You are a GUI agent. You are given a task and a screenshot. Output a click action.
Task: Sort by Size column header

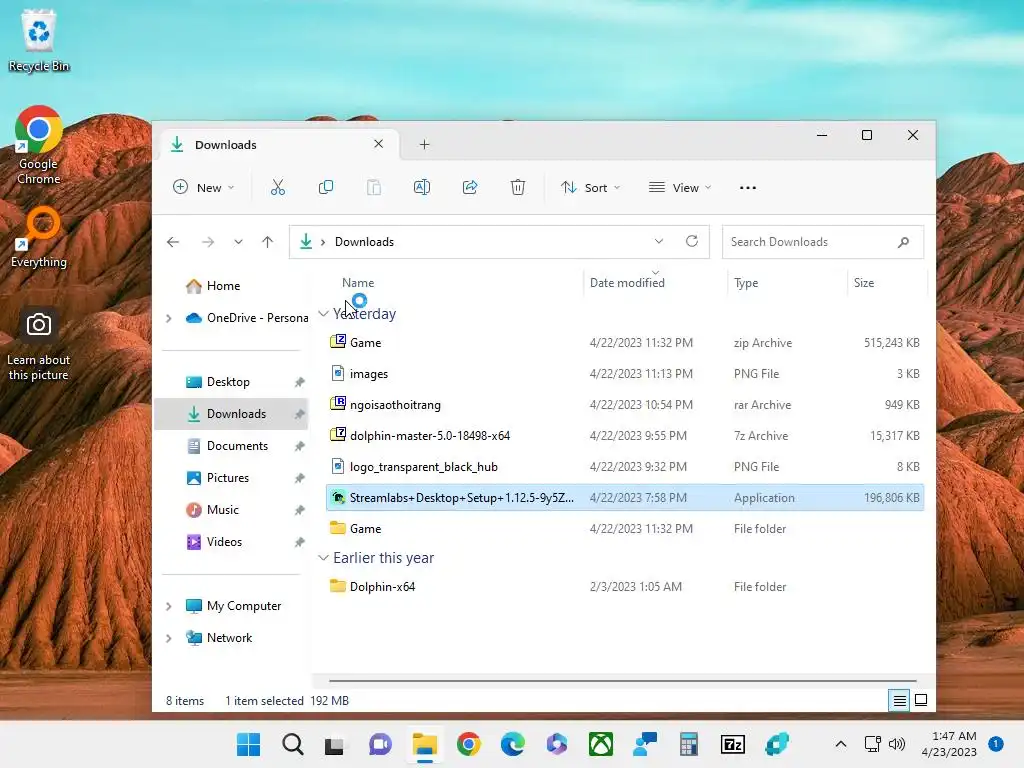863,283
